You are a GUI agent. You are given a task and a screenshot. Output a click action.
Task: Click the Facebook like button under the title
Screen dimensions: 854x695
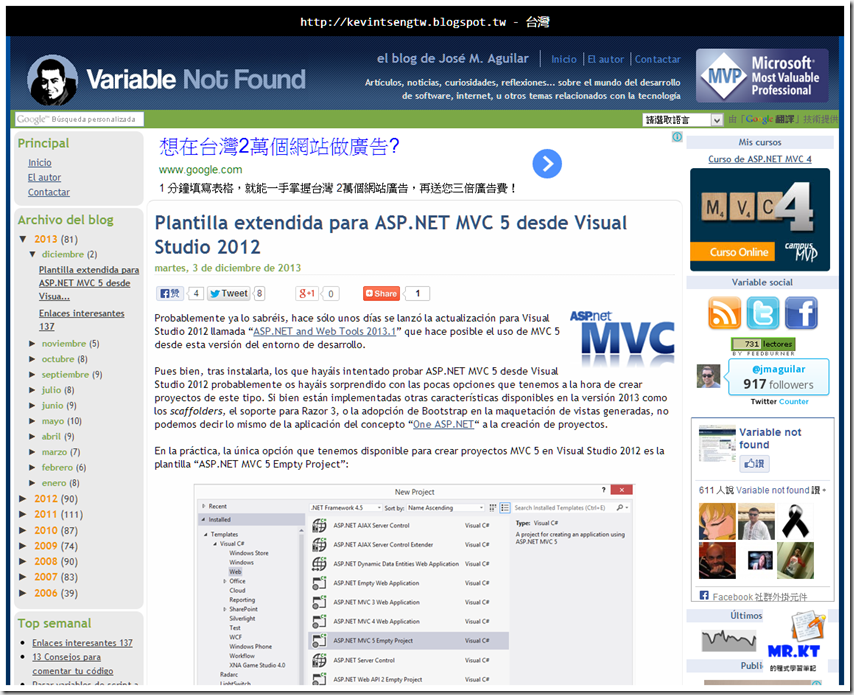[x=169, y=294]
